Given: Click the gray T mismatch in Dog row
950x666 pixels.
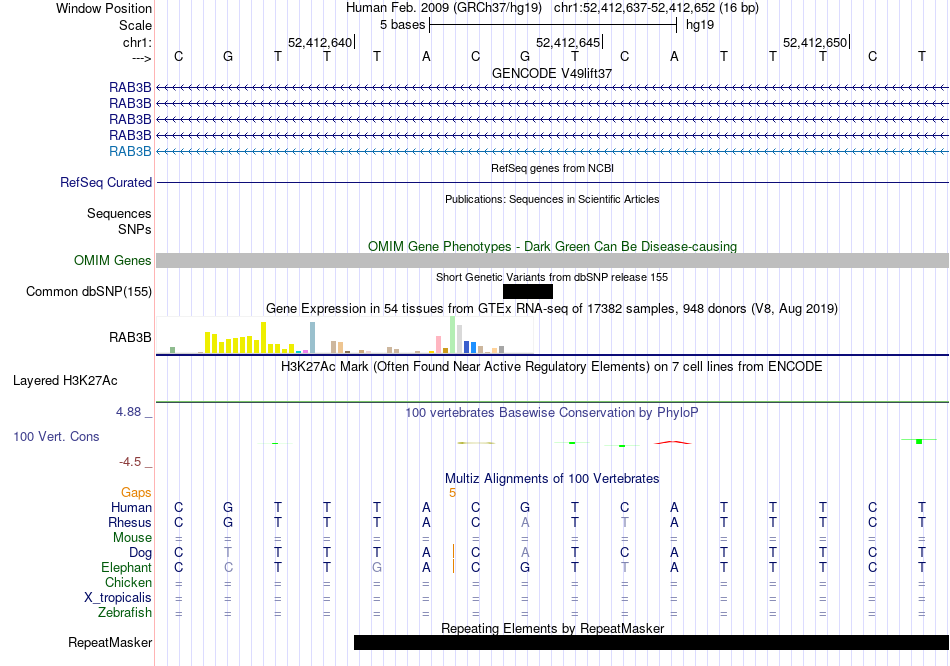Looking at the screenshot, I should (x=228, y=553).
